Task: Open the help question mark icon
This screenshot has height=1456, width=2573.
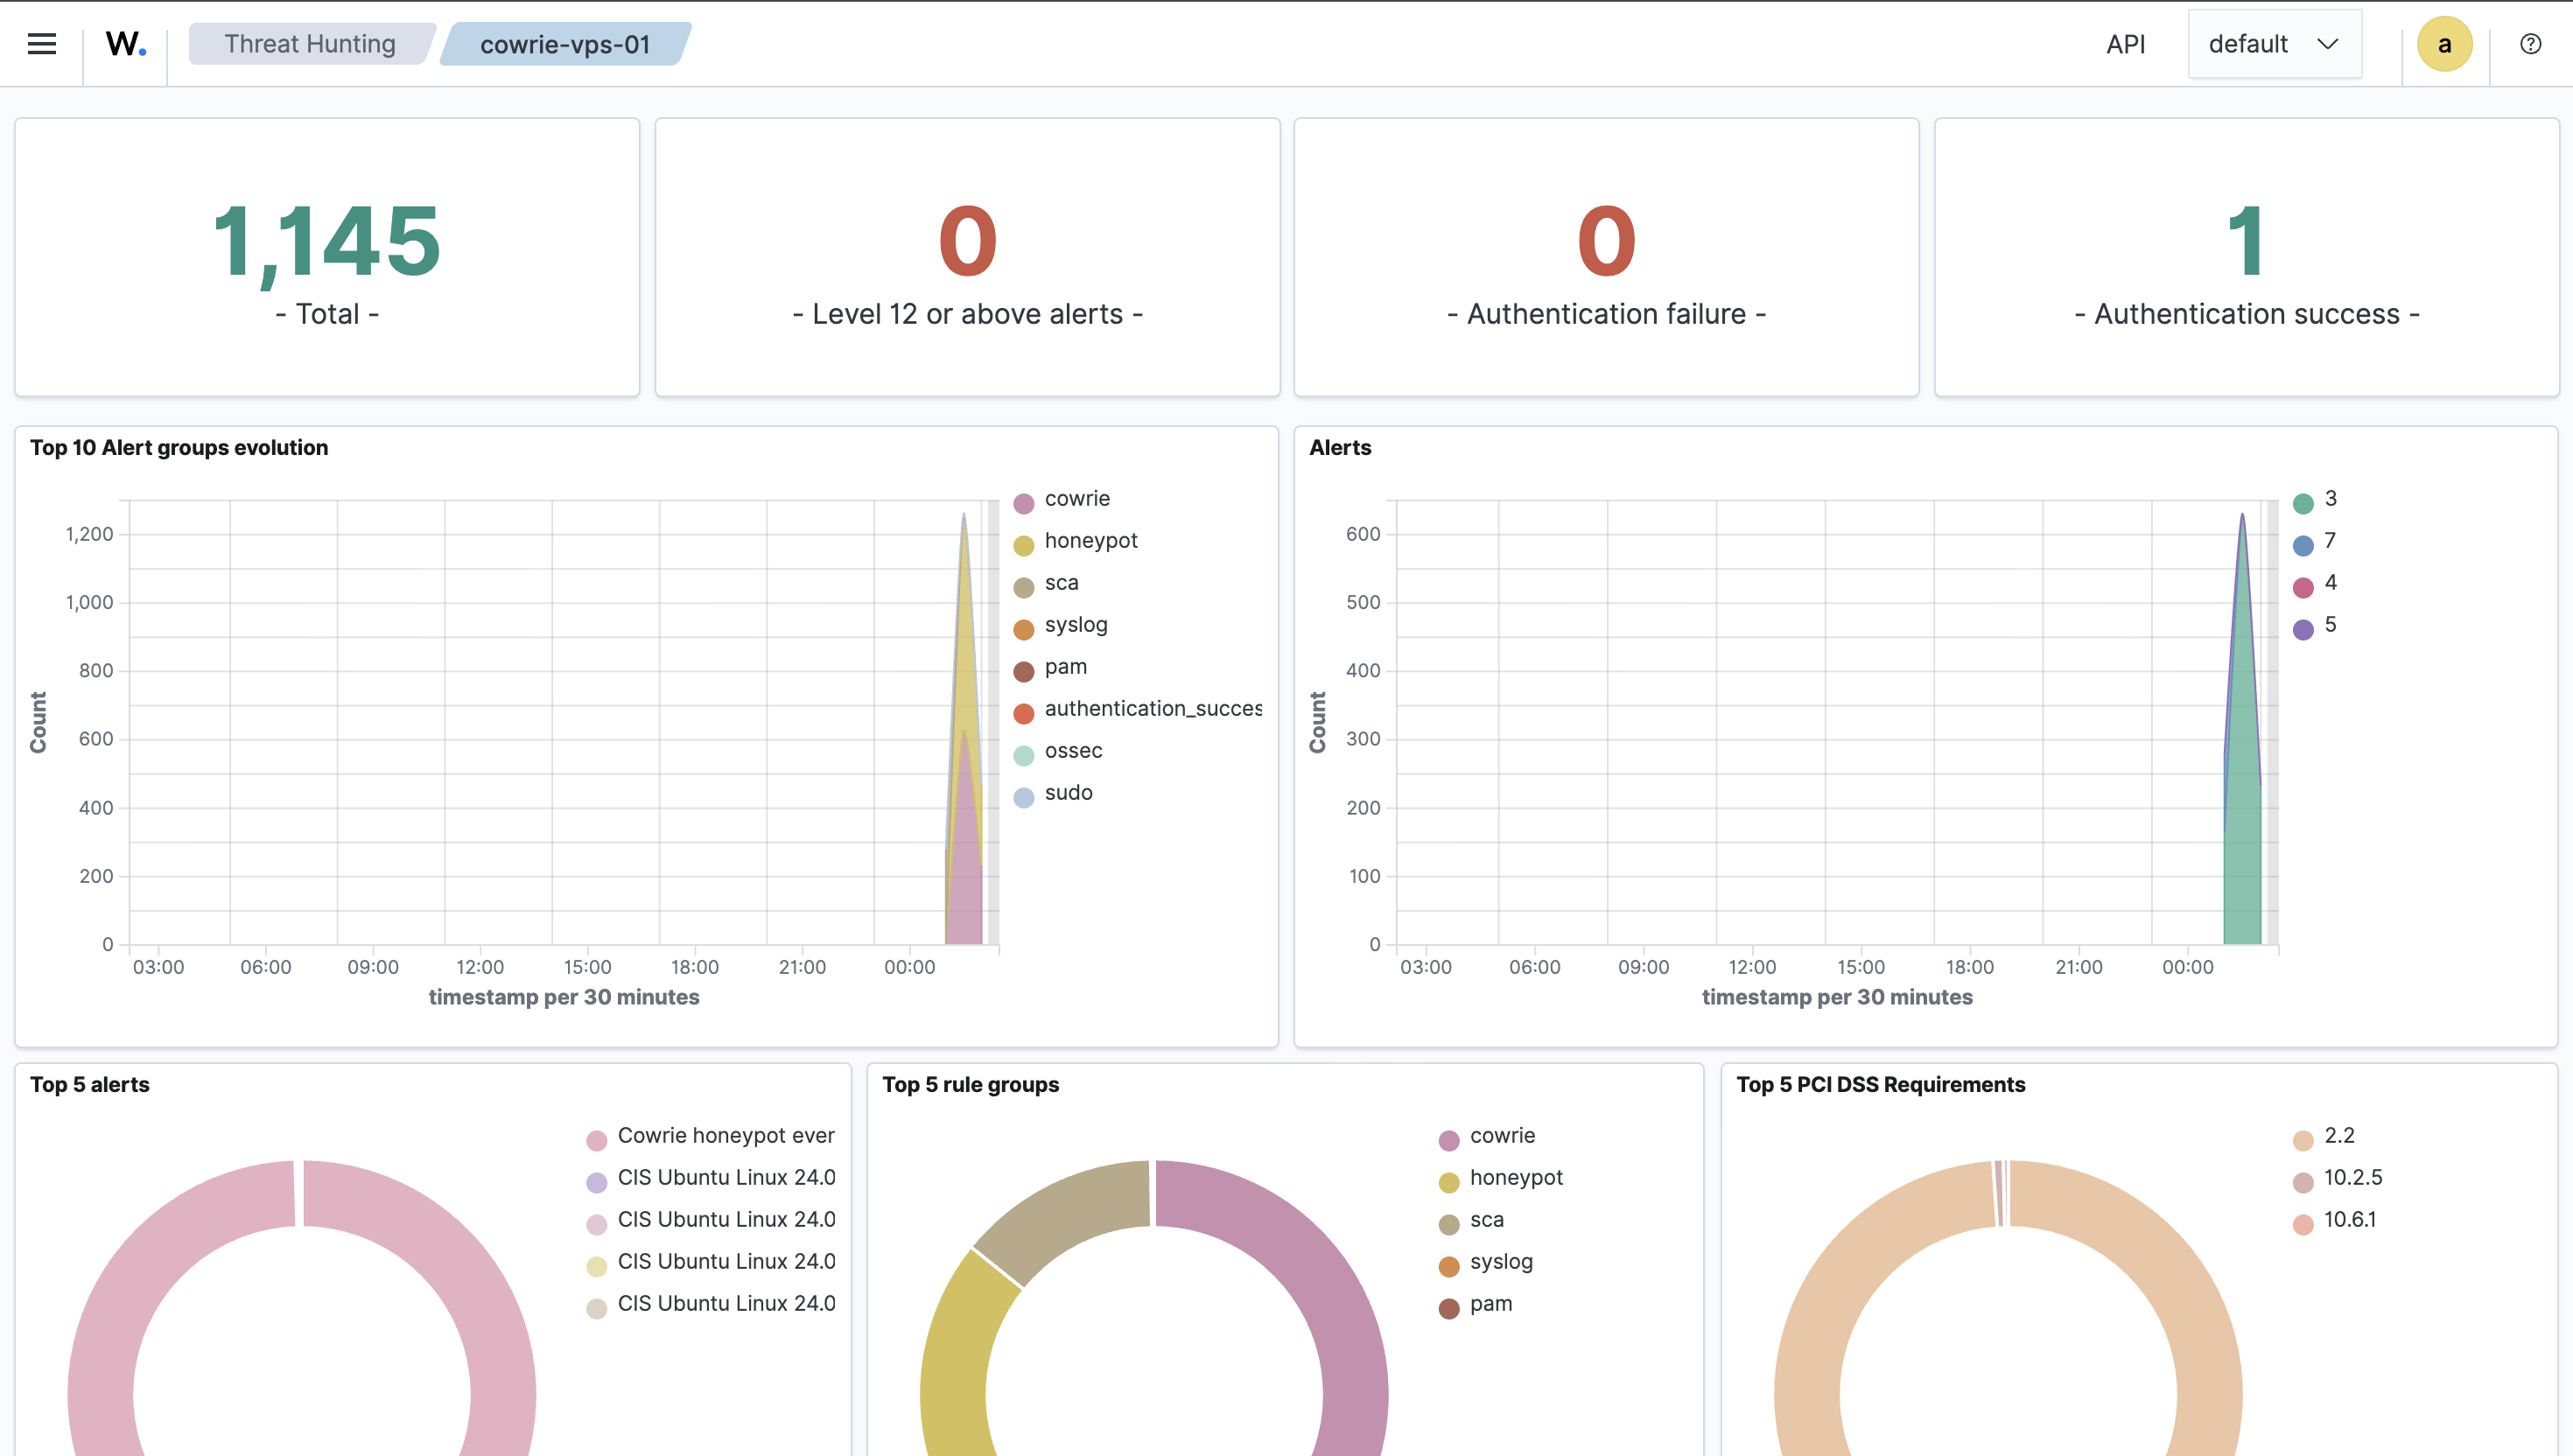Action: click(2530, 43)
